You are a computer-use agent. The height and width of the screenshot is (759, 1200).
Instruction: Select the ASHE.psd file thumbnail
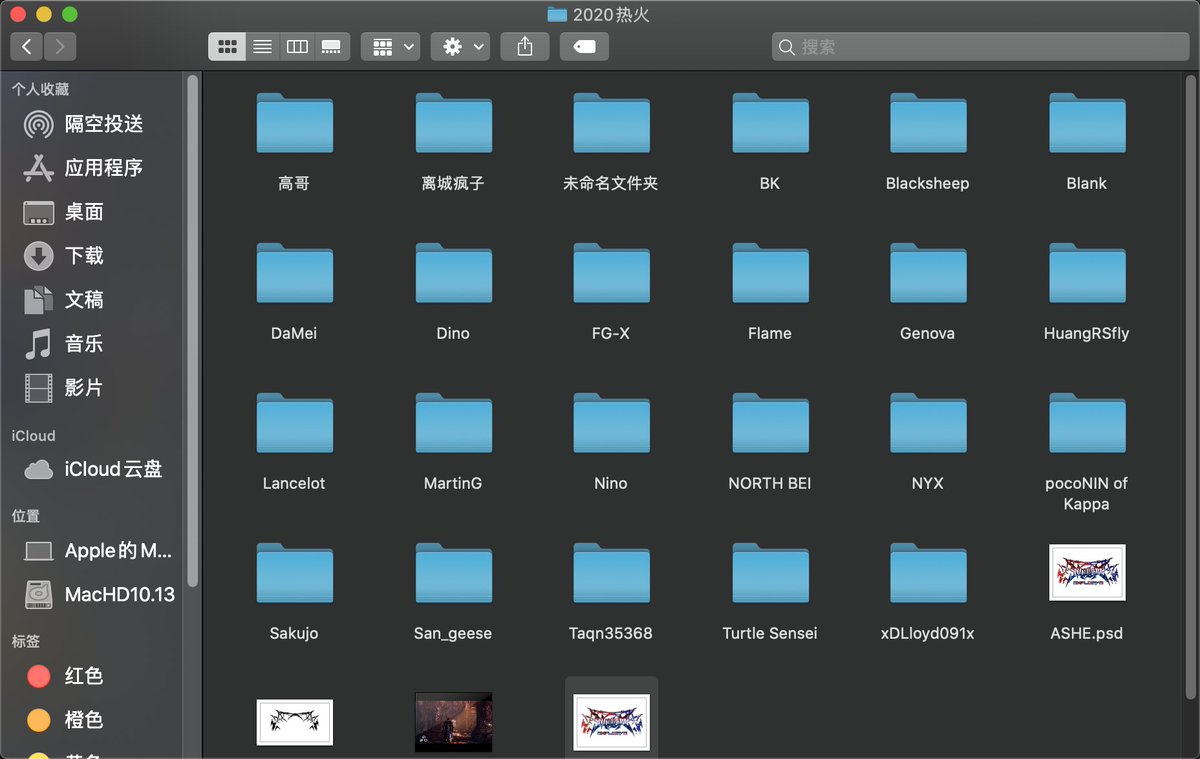[x=1087, y=573]
